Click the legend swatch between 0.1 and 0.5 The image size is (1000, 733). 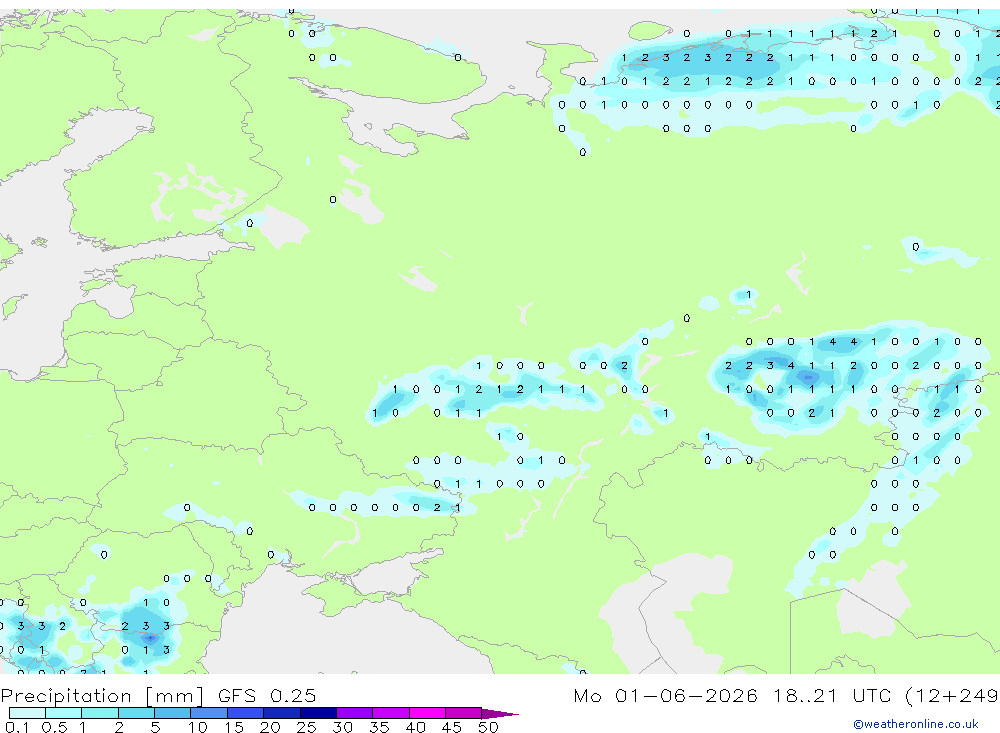pos(27,713)
